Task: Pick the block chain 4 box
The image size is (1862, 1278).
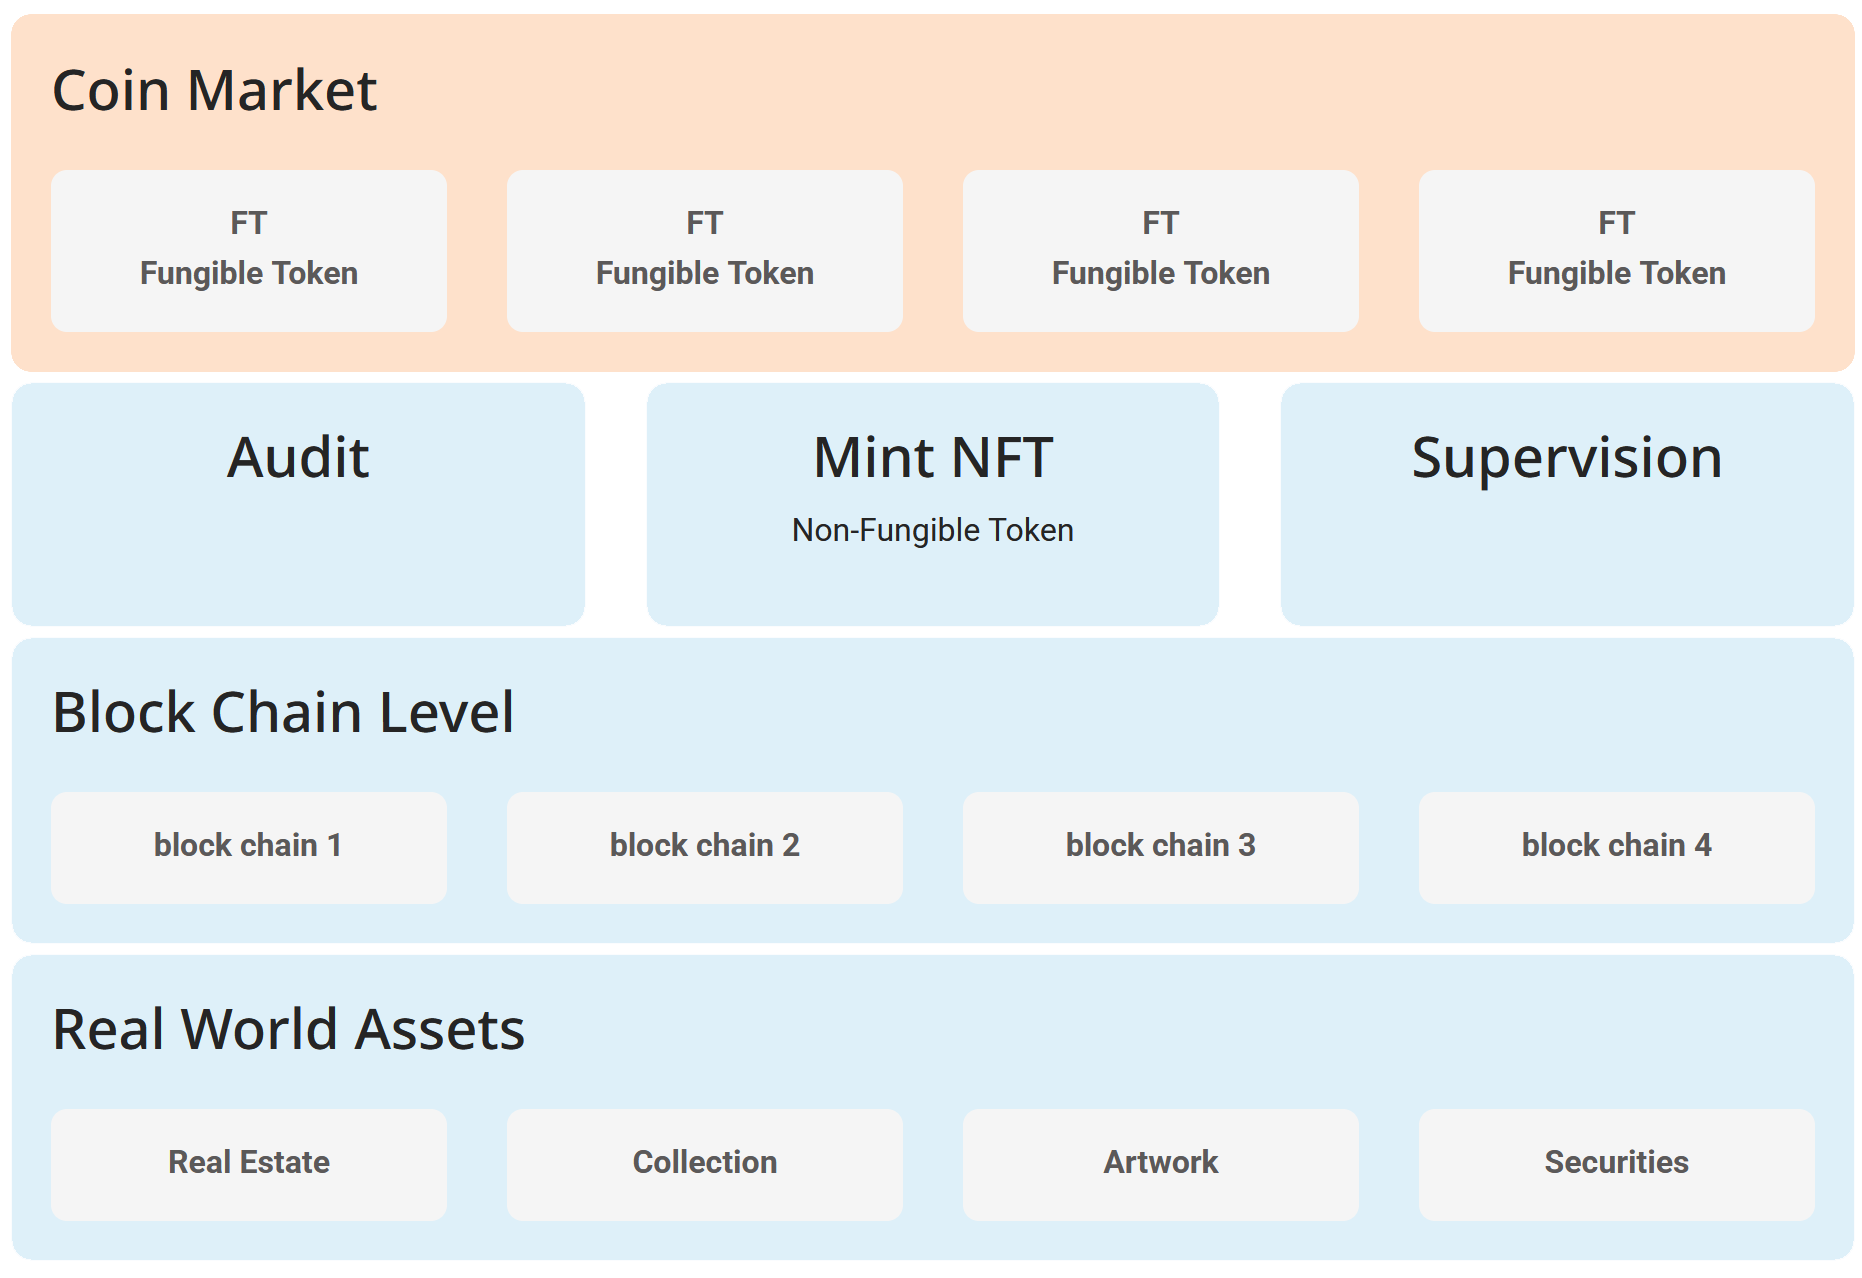Action: pos(1616,847)
